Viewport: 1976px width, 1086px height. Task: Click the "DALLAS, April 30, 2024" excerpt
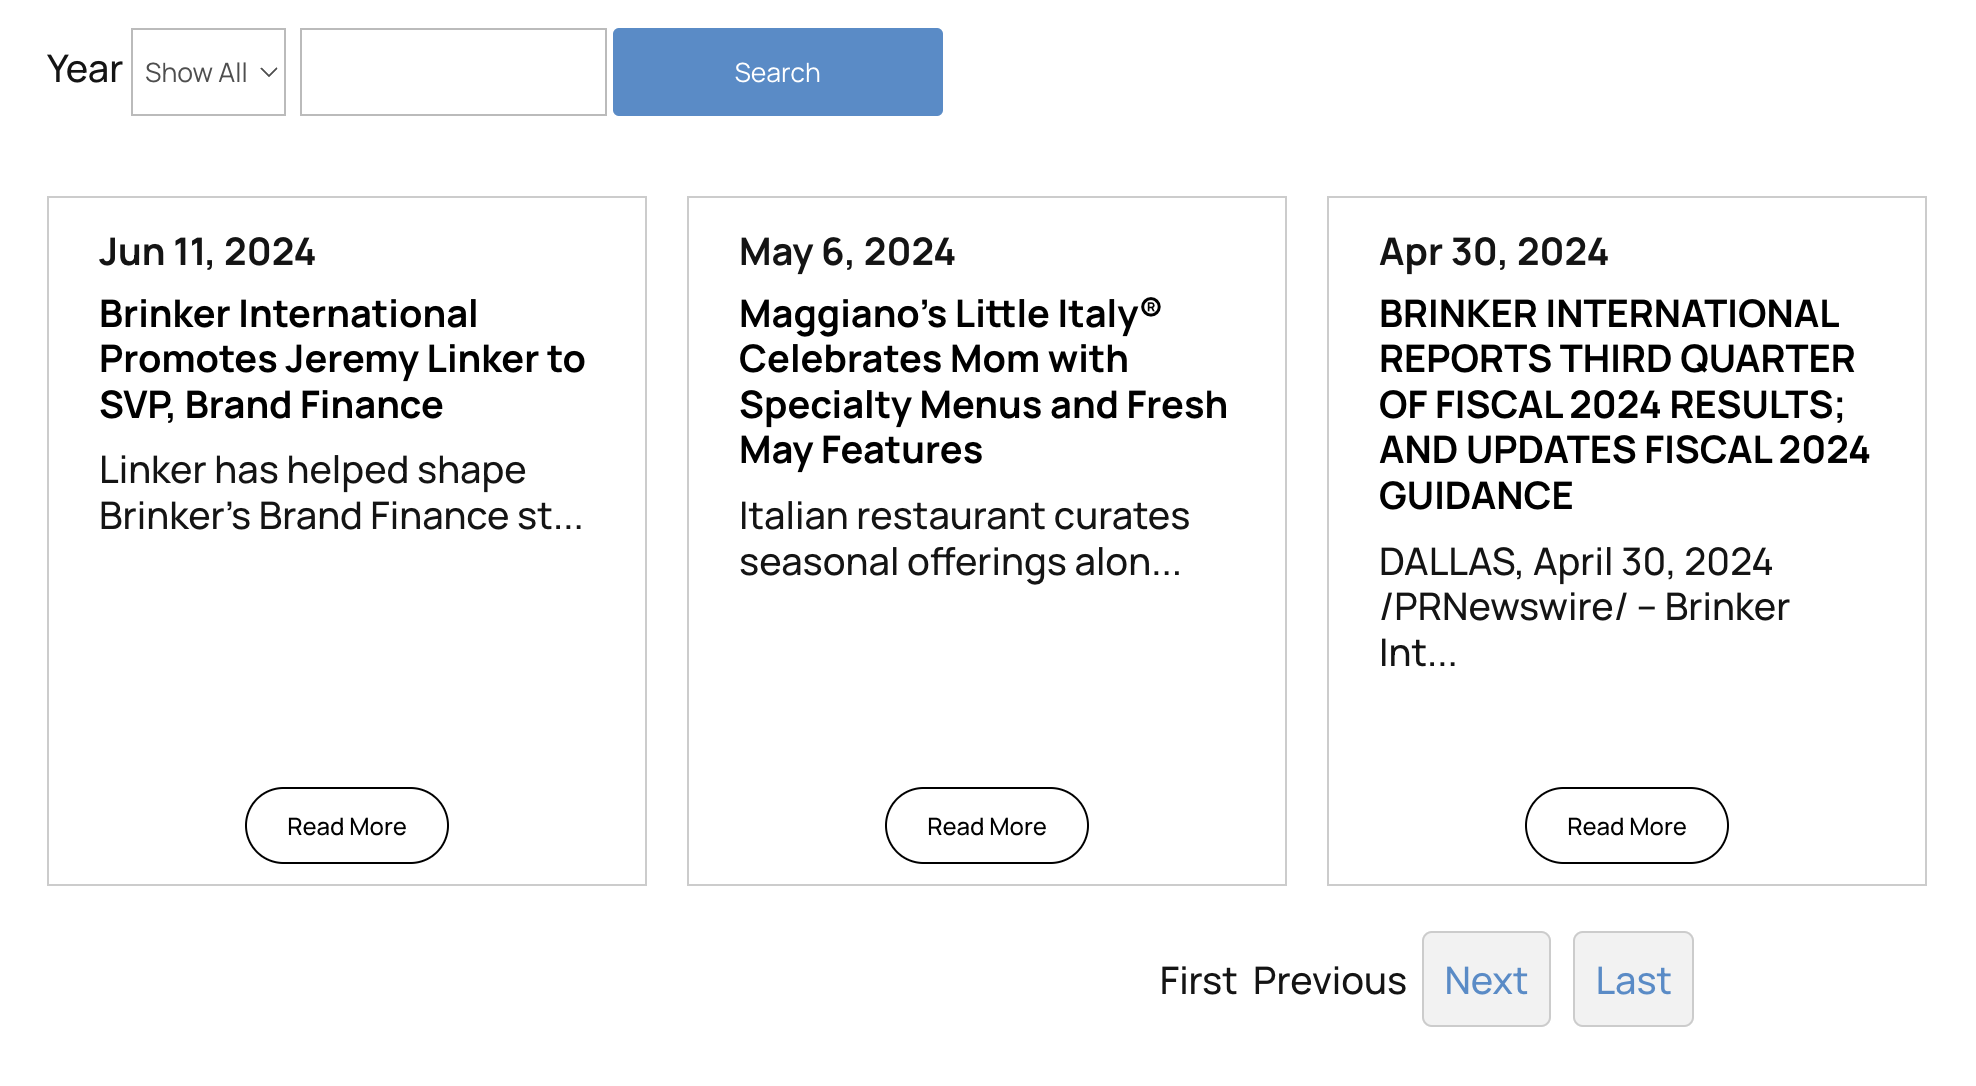coord(1583,607)
